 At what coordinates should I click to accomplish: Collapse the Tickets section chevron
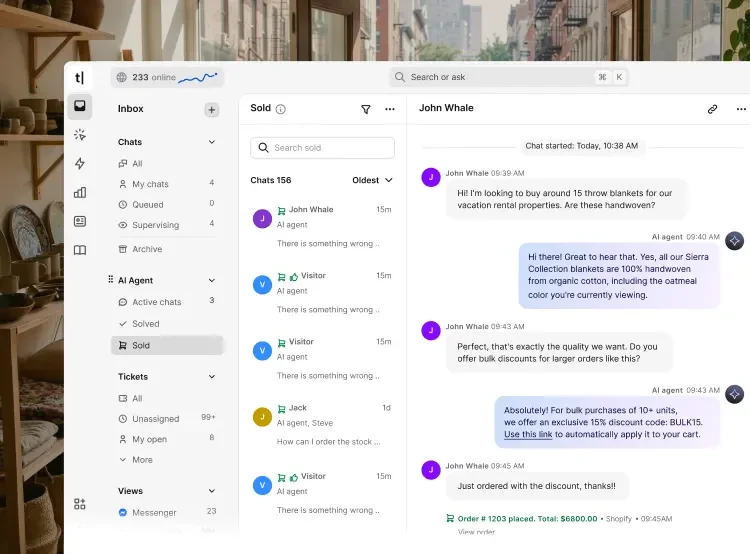[211, 377]
